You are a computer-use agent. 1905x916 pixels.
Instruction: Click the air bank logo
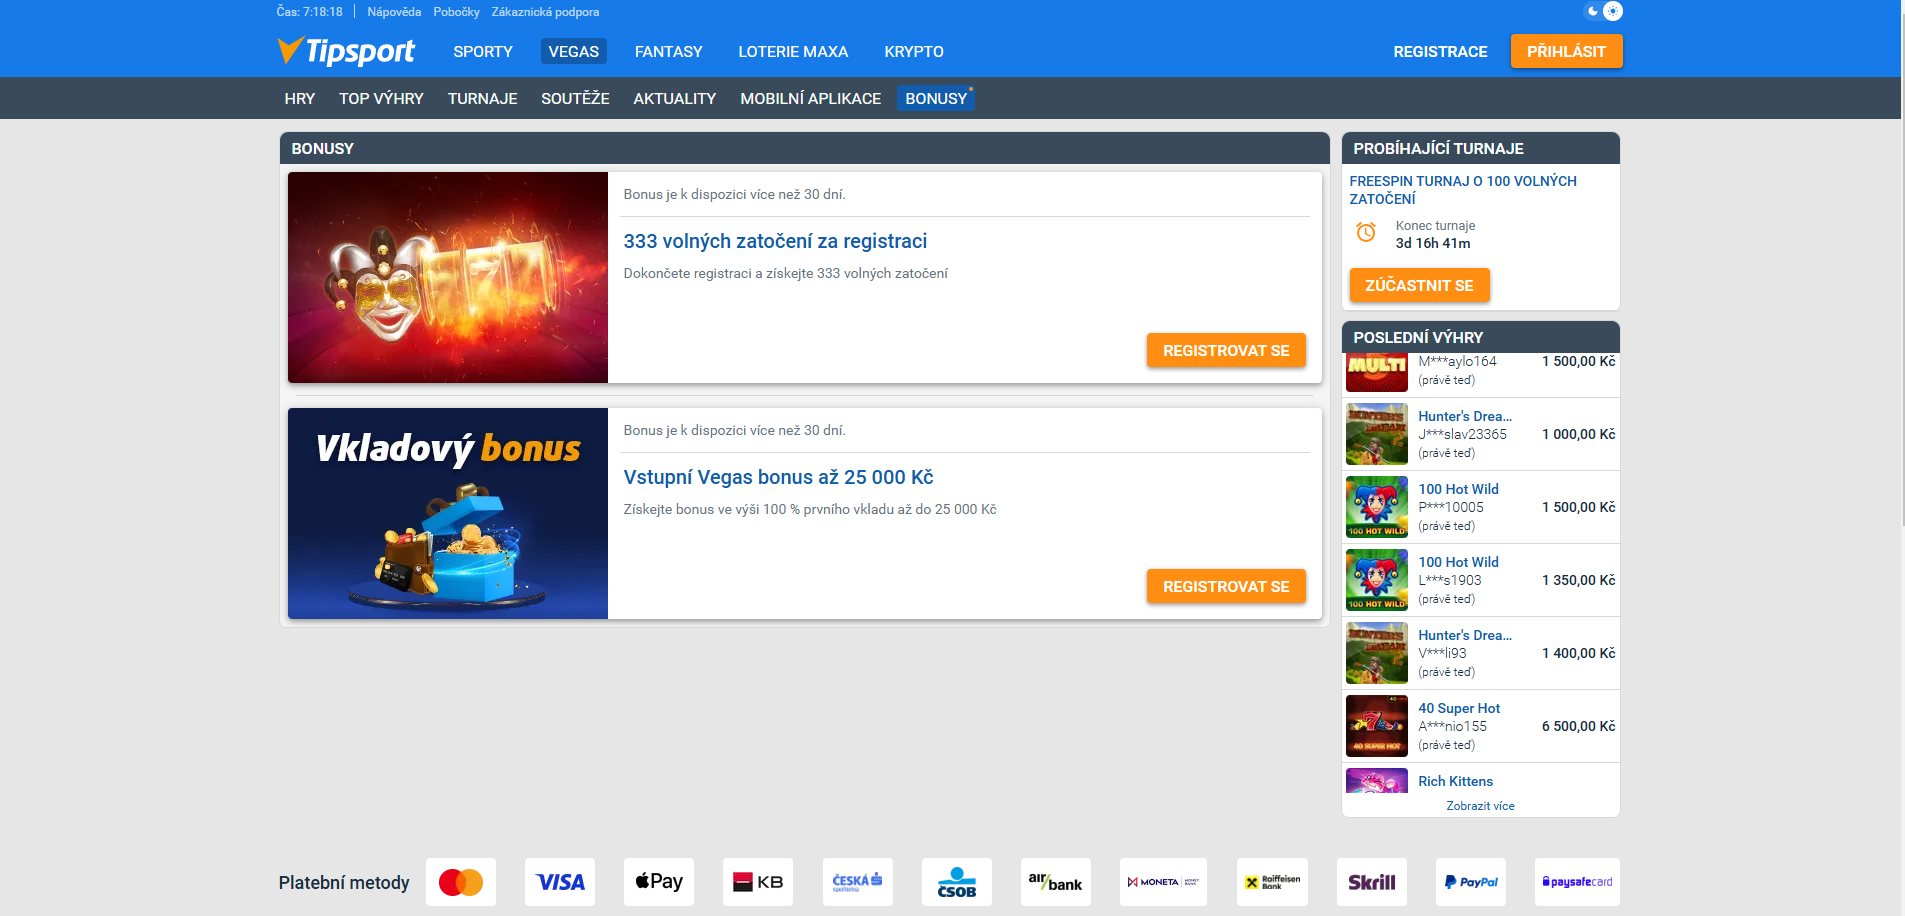(1056, 882)
